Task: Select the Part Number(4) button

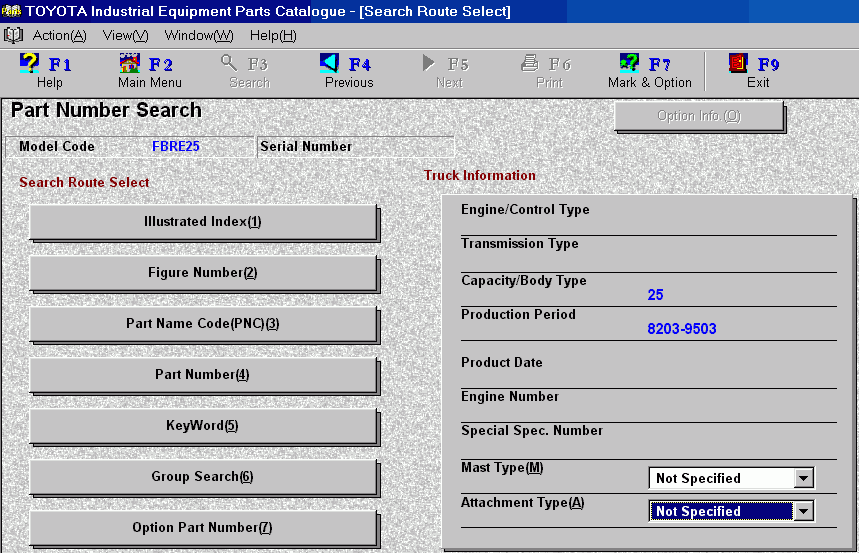Action: click(x=203, y=375)
